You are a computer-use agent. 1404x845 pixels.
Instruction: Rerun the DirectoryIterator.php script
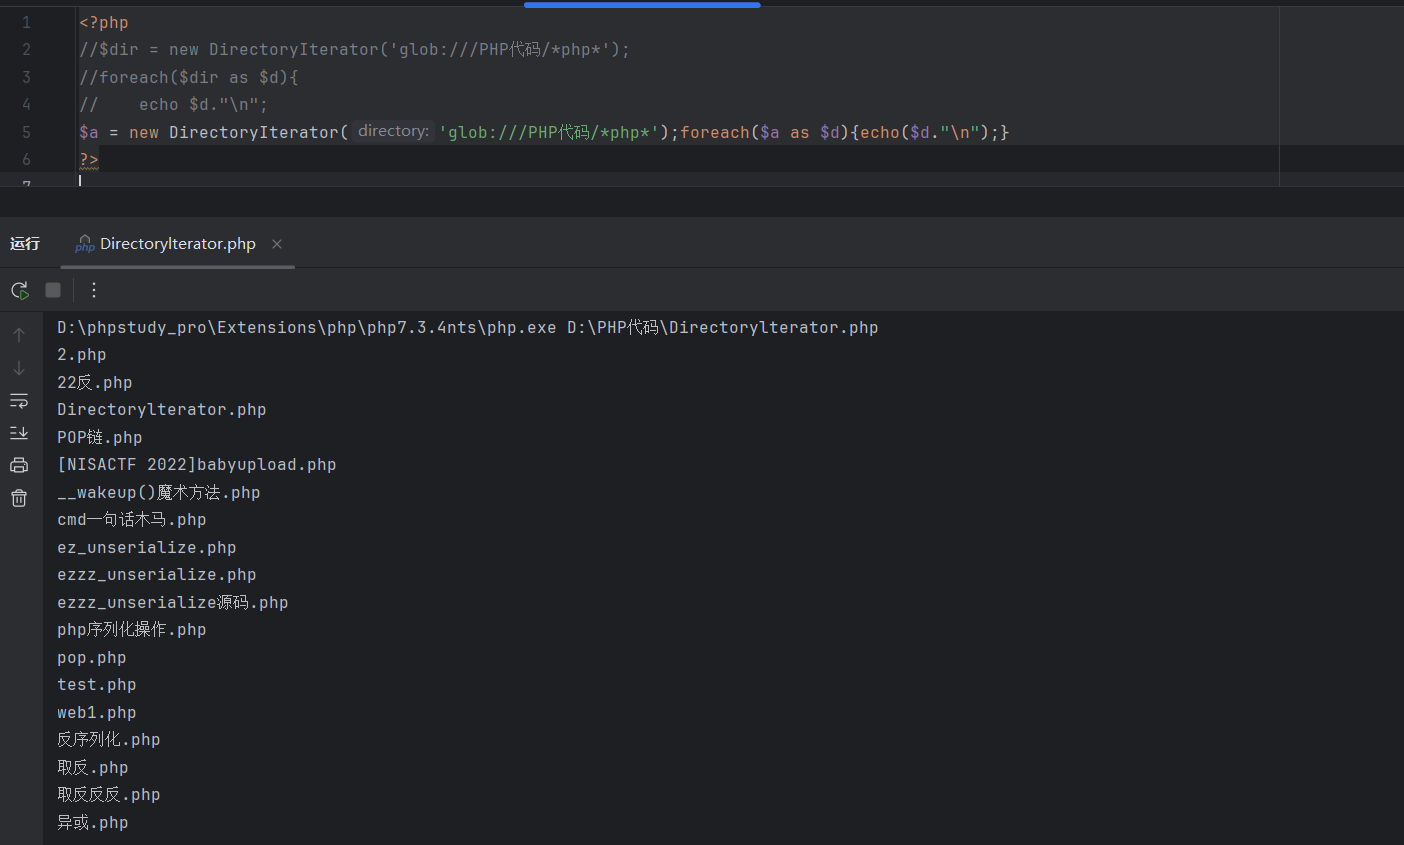point(19,290)
